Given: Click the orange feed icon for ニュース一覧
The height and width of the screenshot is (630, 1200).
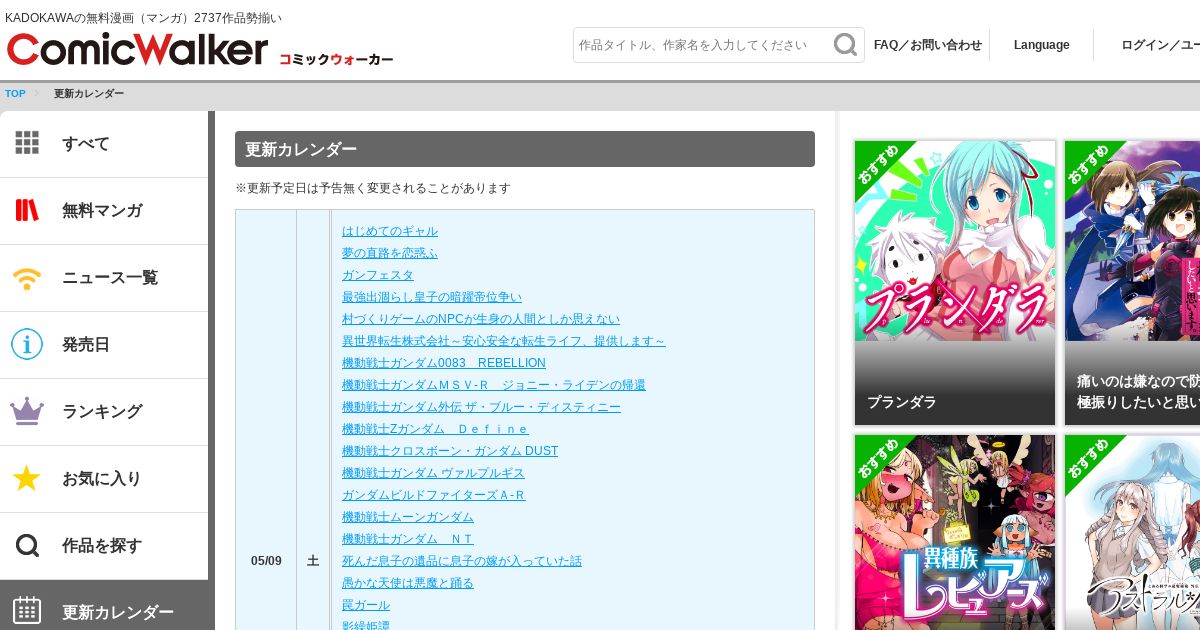Looking at the screenshot, I should click(27, 277).
